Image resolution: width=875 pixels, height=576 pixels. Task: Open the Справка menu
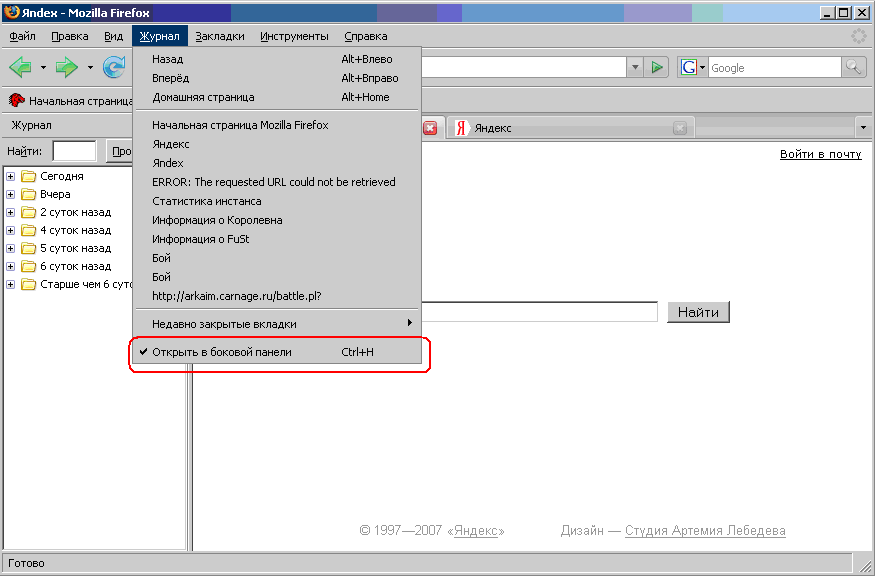366,36
